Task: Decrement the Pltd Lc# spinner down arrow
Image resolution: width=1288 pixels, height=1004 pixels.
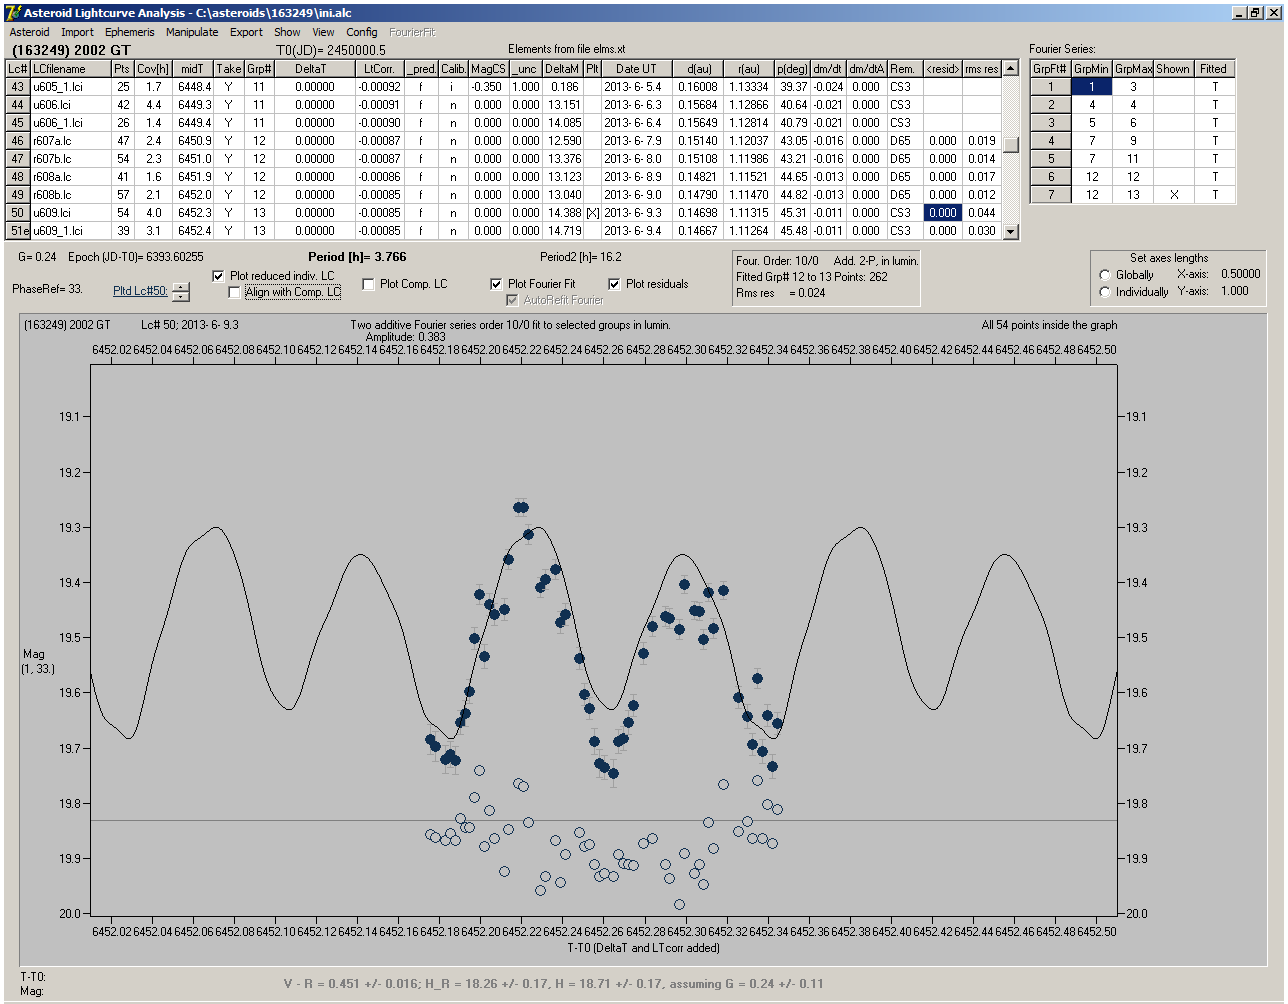Action: [180, 296]
